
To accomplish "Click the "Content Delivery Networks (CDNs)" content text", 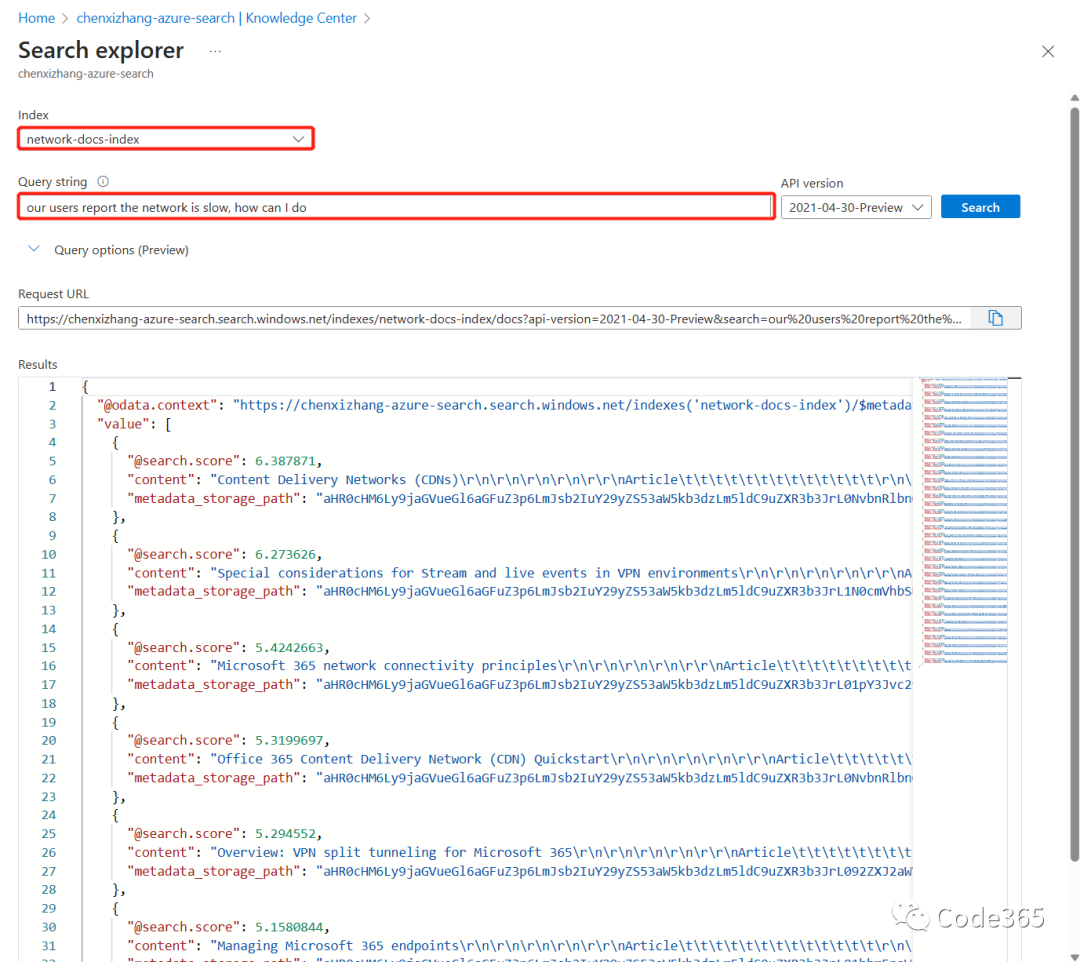I will [338, 480].
